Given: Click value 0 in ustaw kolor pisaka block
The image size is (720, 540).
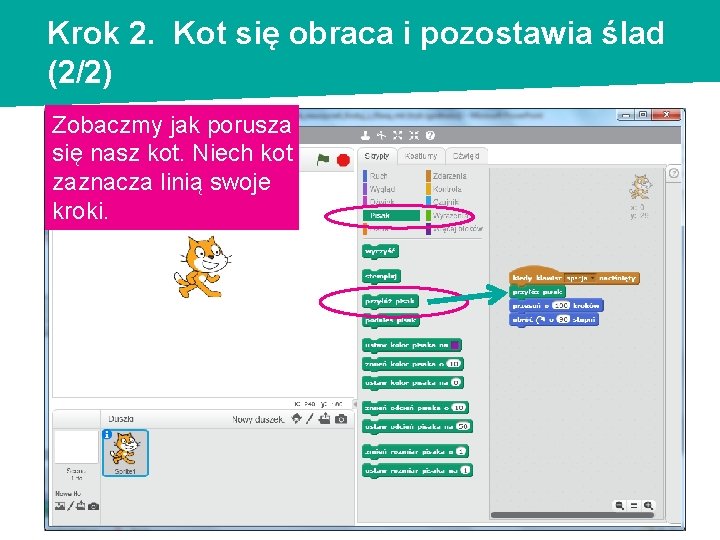Looking at the screenshot, I should 456,382.
